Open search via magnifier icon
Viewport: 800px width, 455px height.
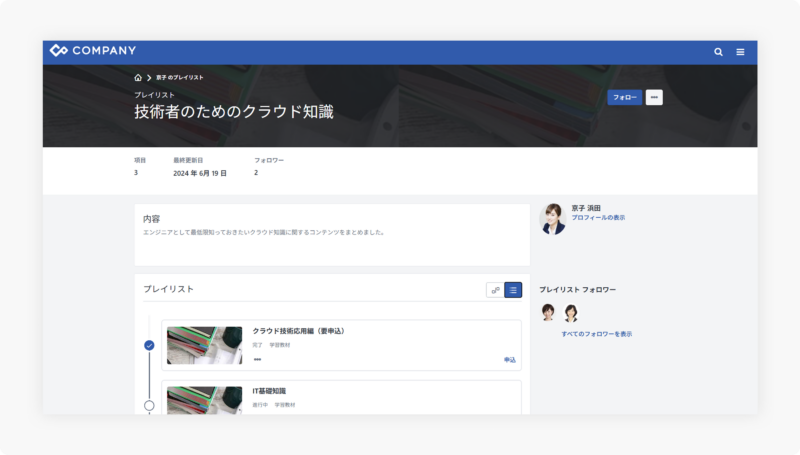[x=718, y=52]
